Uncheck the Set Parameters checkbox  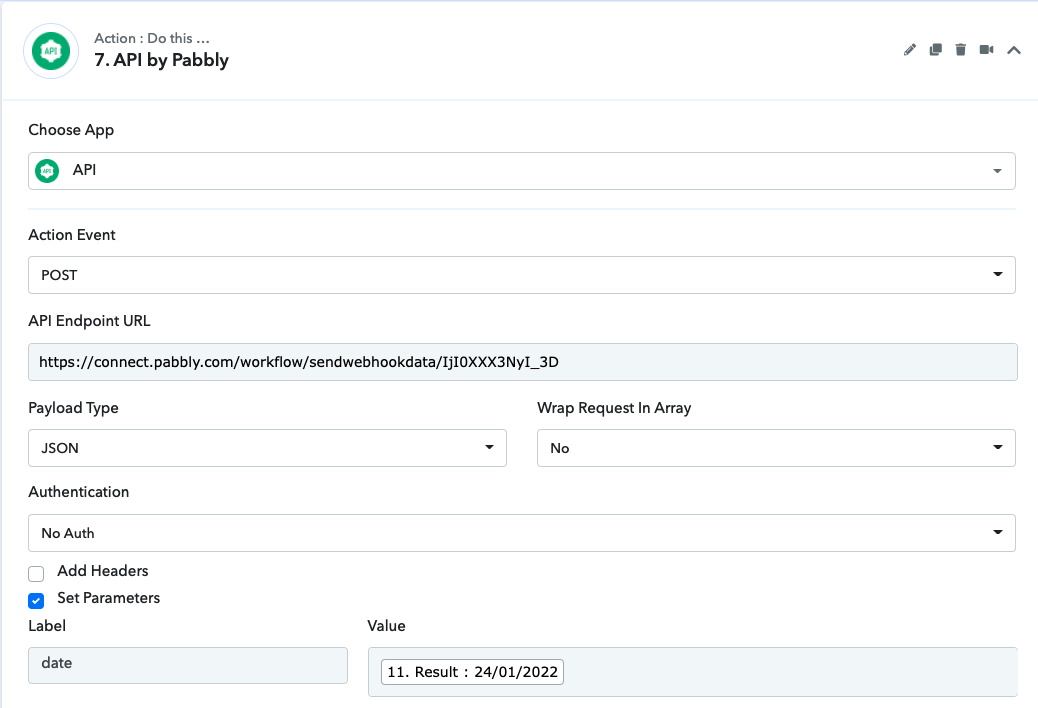coord(36,601)
